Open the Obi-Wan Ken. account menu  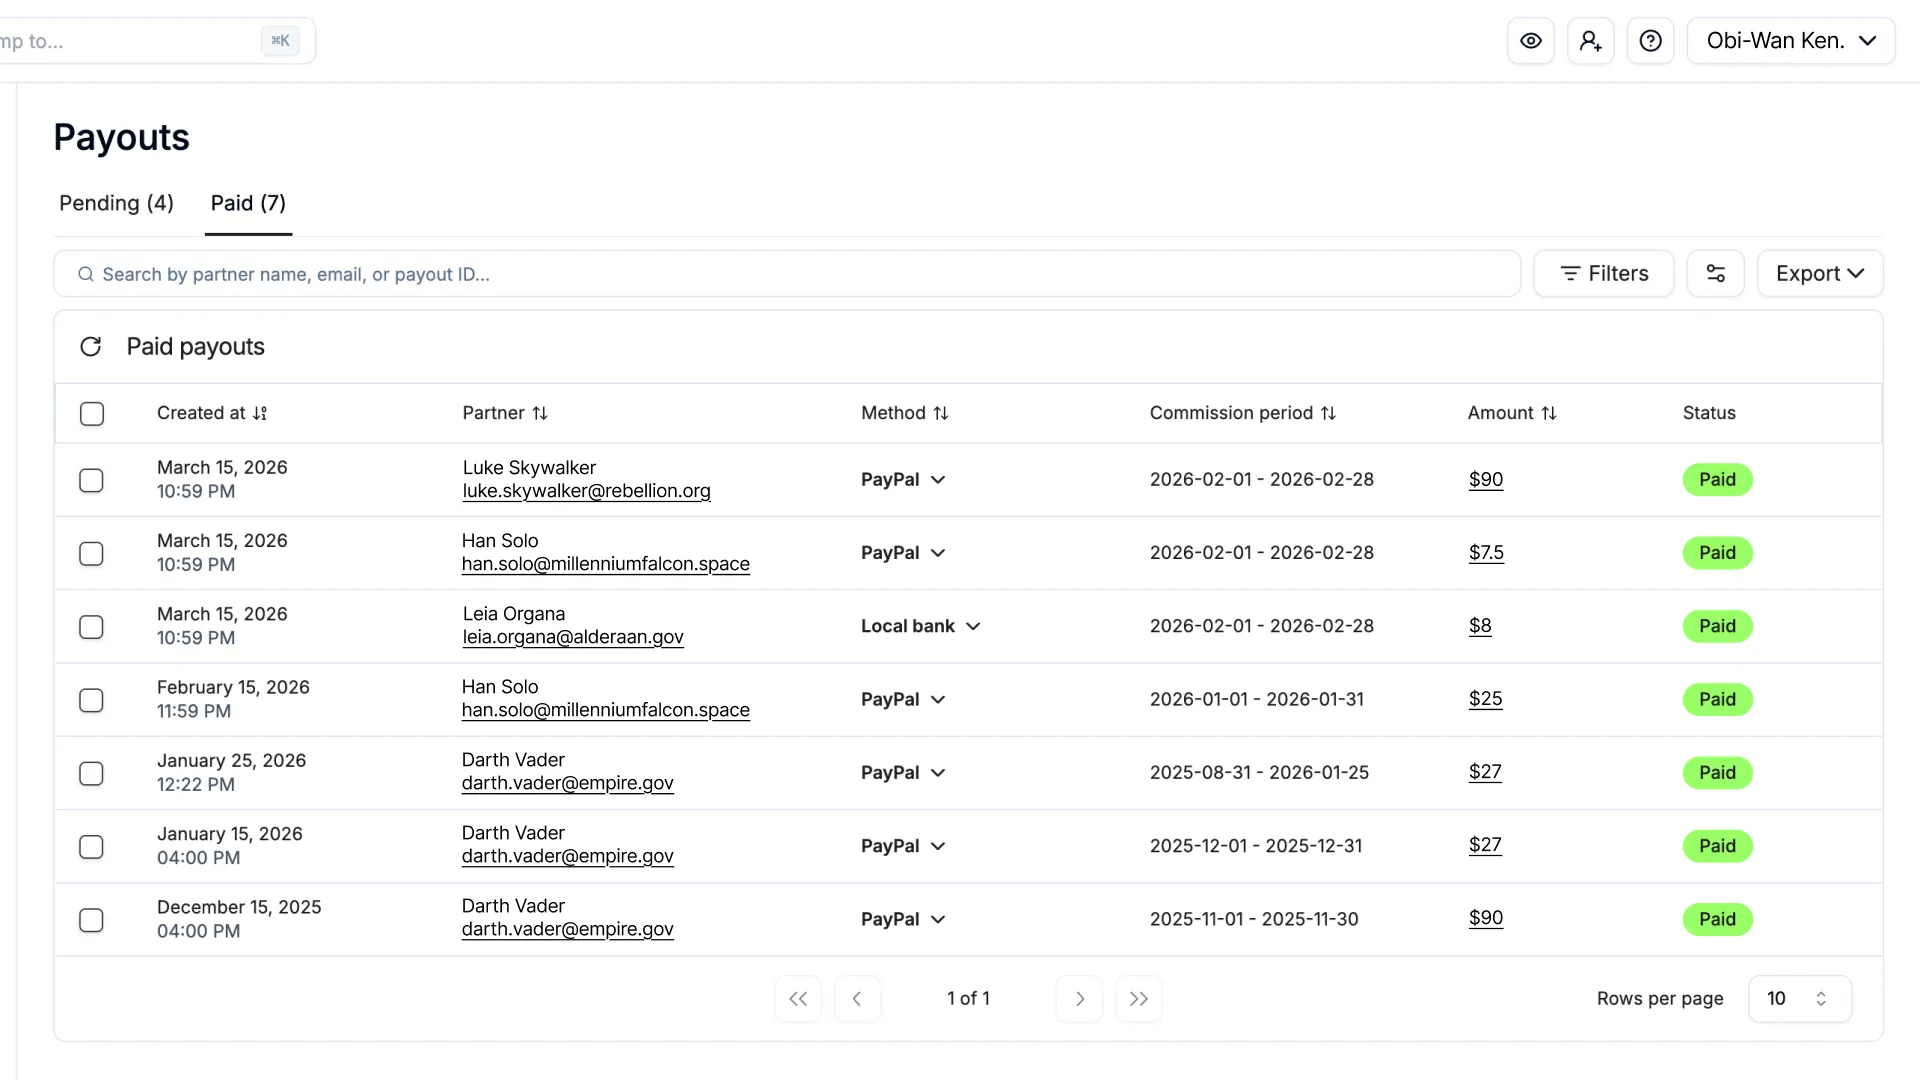pos(1790,41)
